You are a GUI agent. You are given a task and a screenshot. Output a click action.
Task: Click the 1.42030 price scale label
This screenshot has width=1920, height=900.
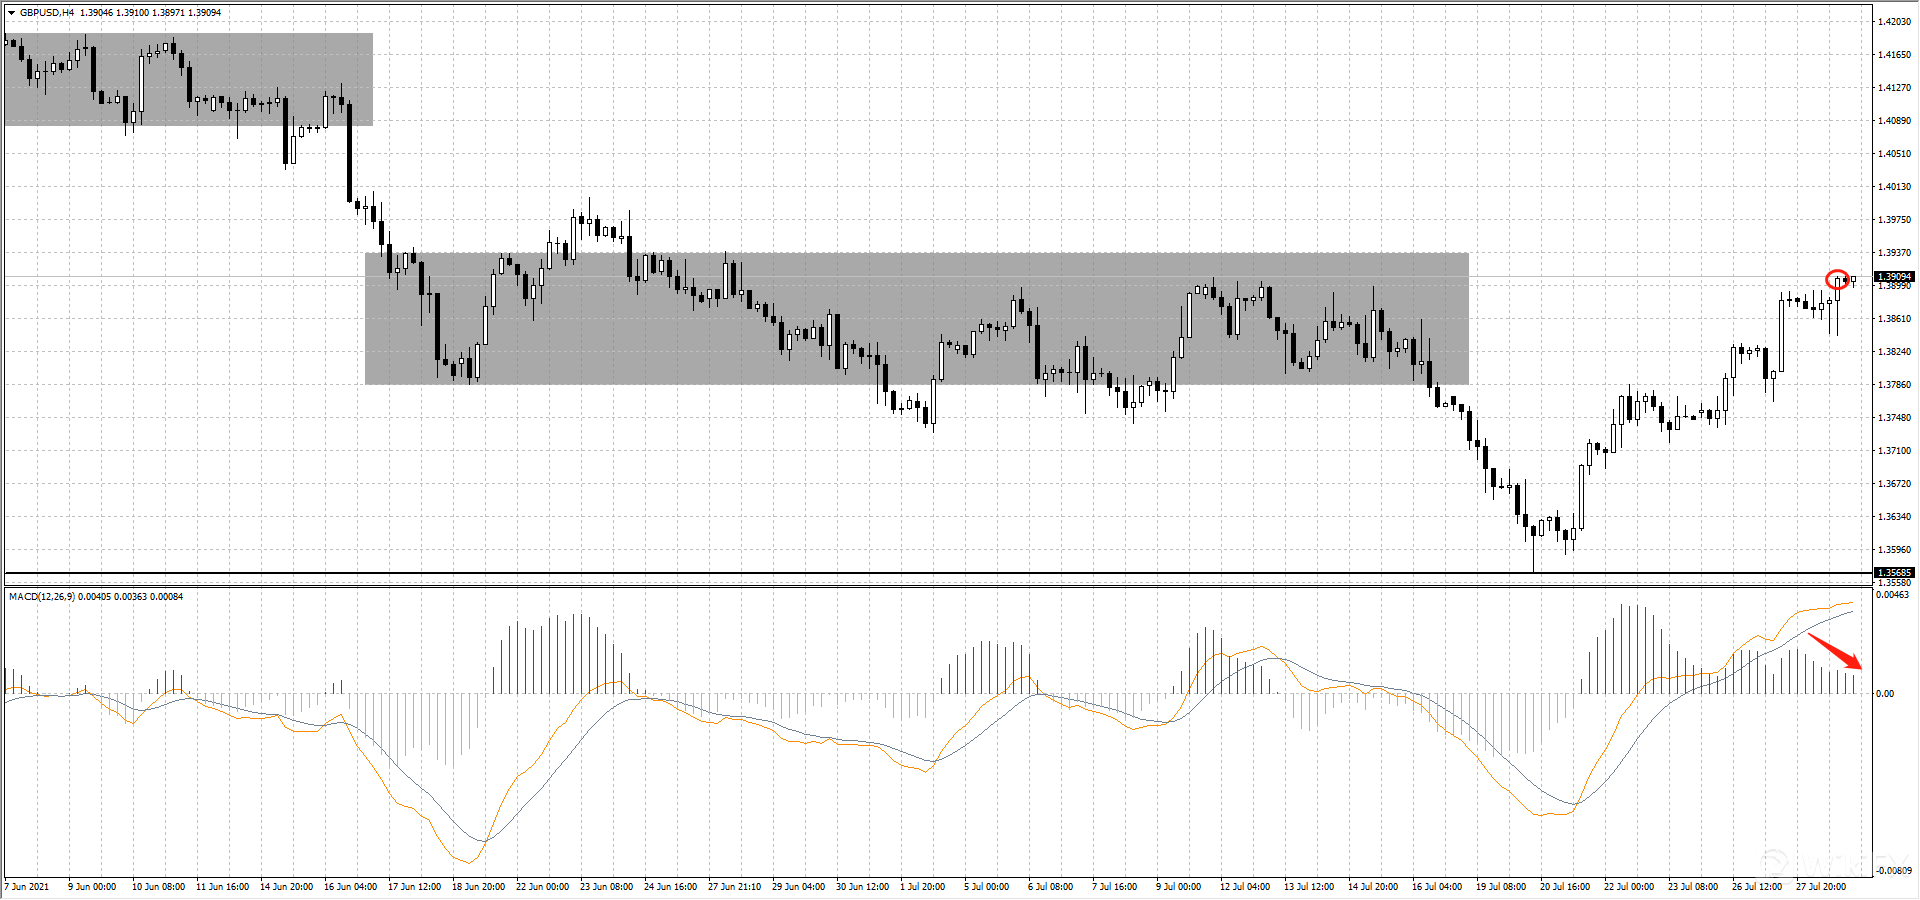1894,22
